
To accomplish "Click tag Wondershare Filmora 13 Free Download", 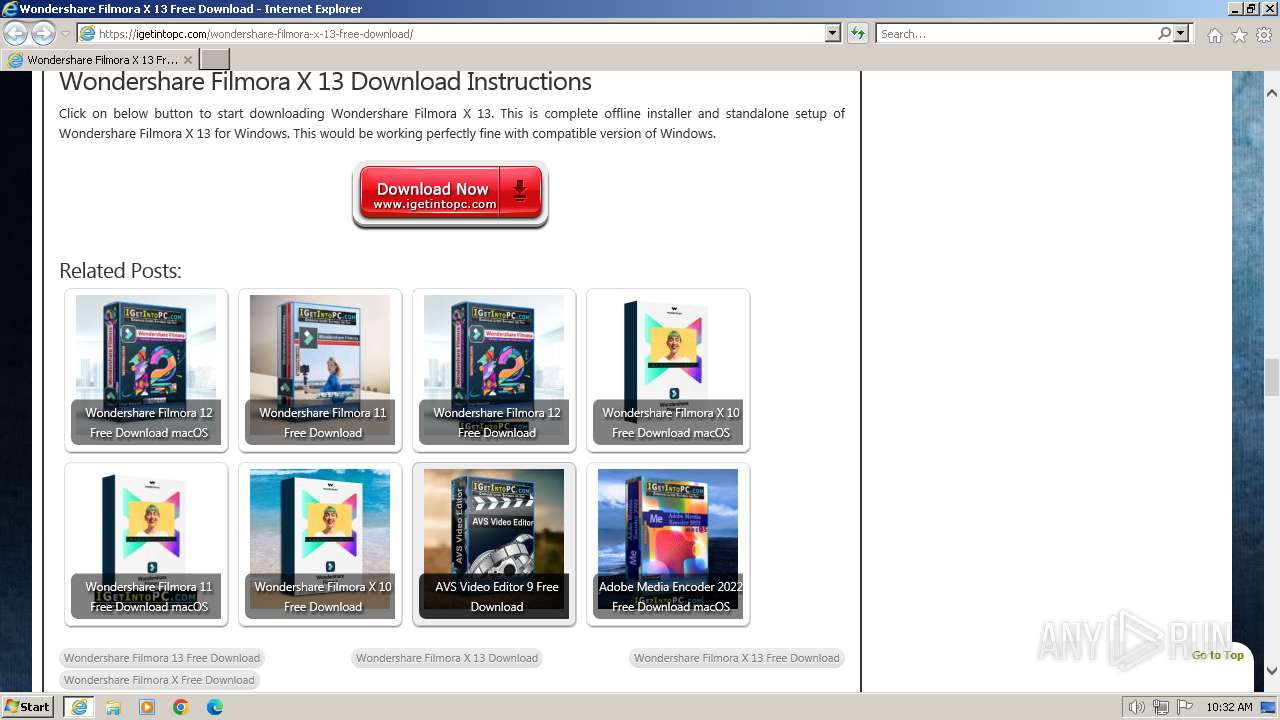I will click(162, 658).
